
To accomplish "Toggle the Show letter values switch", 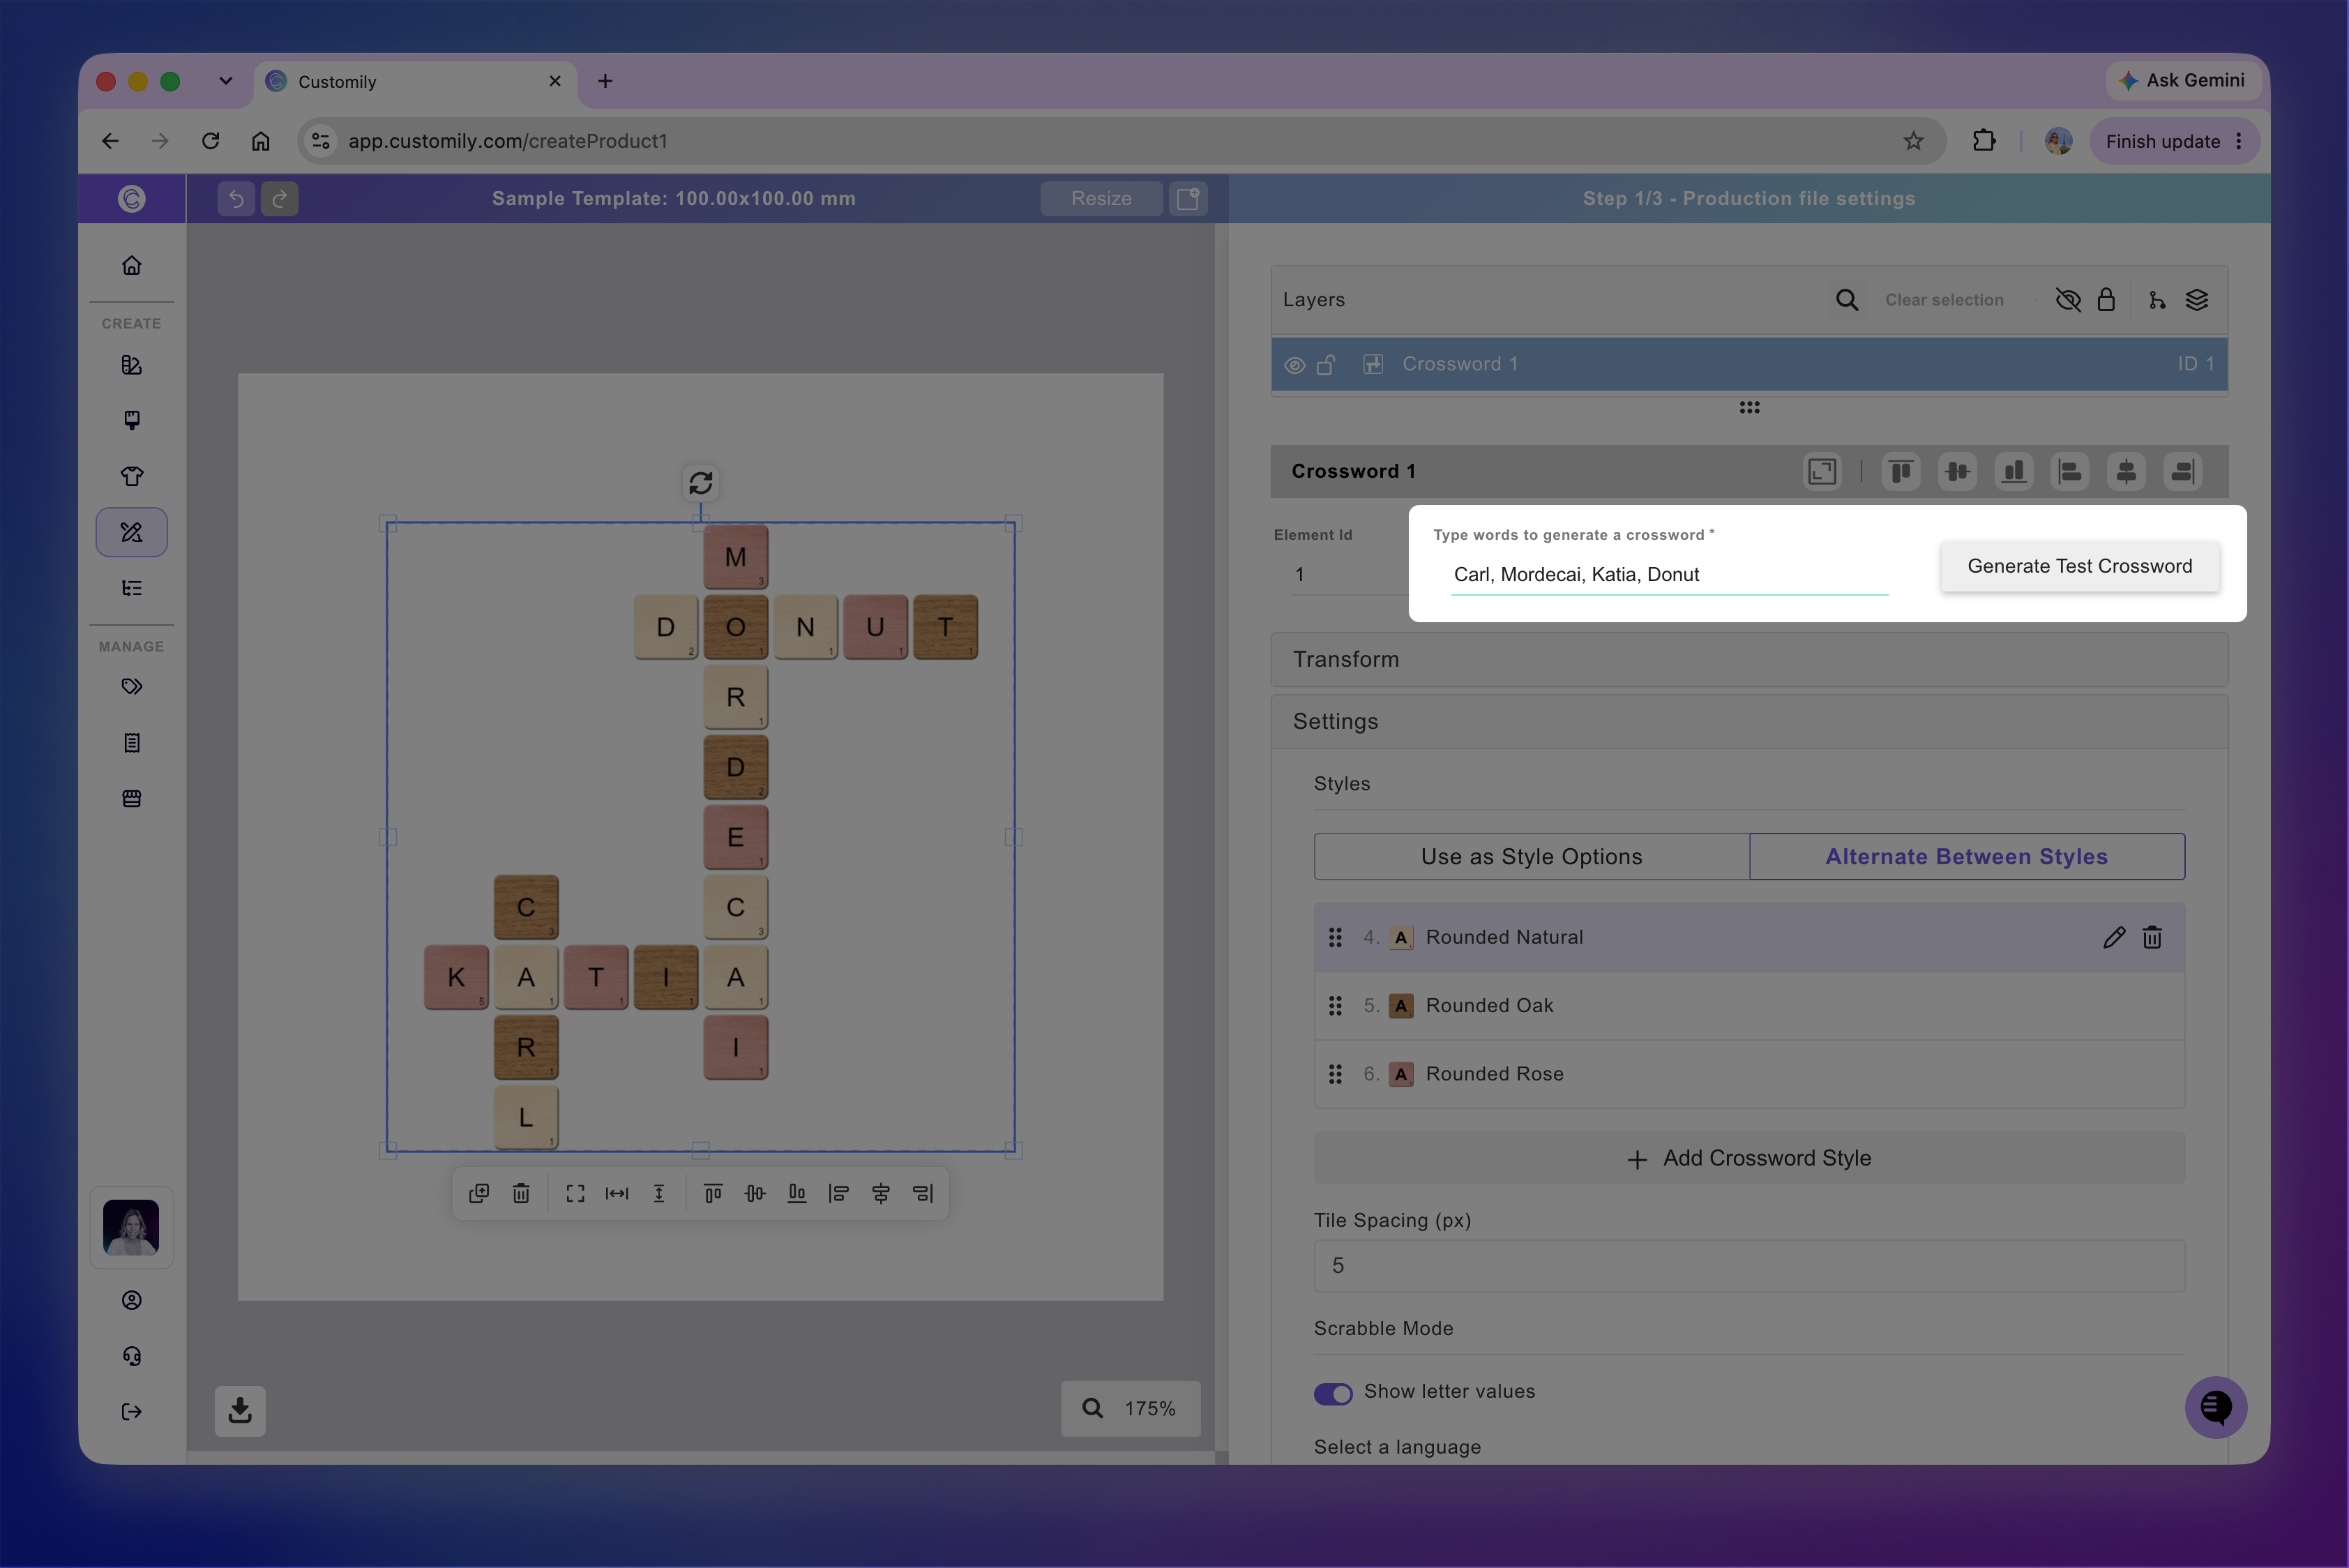I will pos(1333,1393).
